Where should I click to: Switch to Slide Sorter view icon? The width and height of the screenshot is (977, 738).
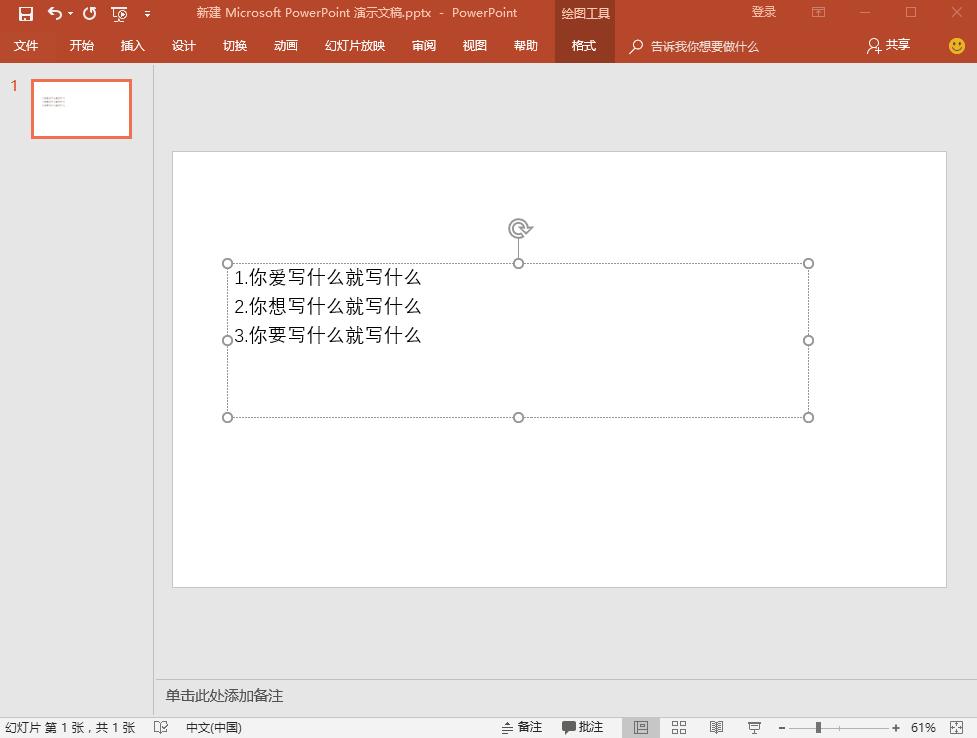coord(679,727)
